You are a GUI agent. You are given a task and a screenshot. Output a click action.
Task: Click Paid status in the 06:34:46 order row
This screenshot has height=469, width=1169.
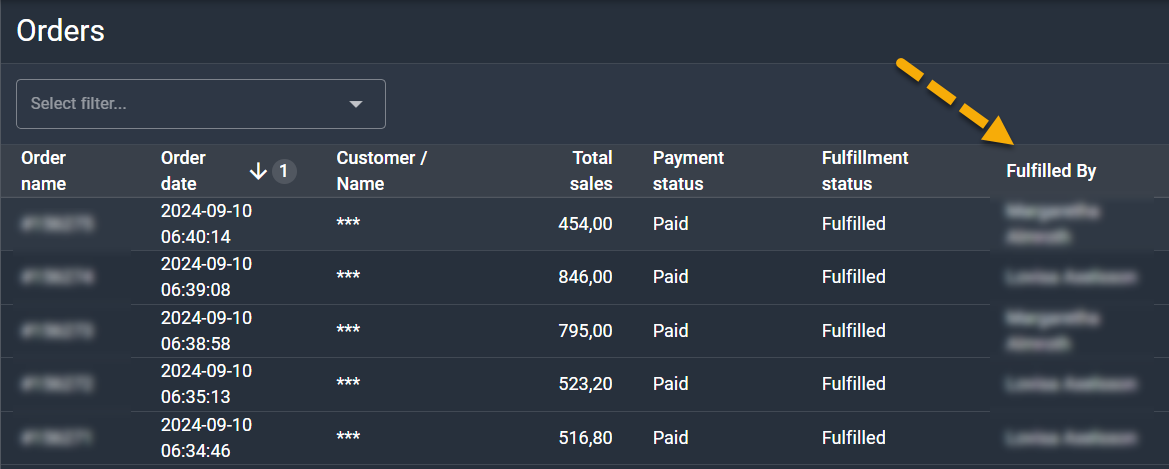point(670,438)
